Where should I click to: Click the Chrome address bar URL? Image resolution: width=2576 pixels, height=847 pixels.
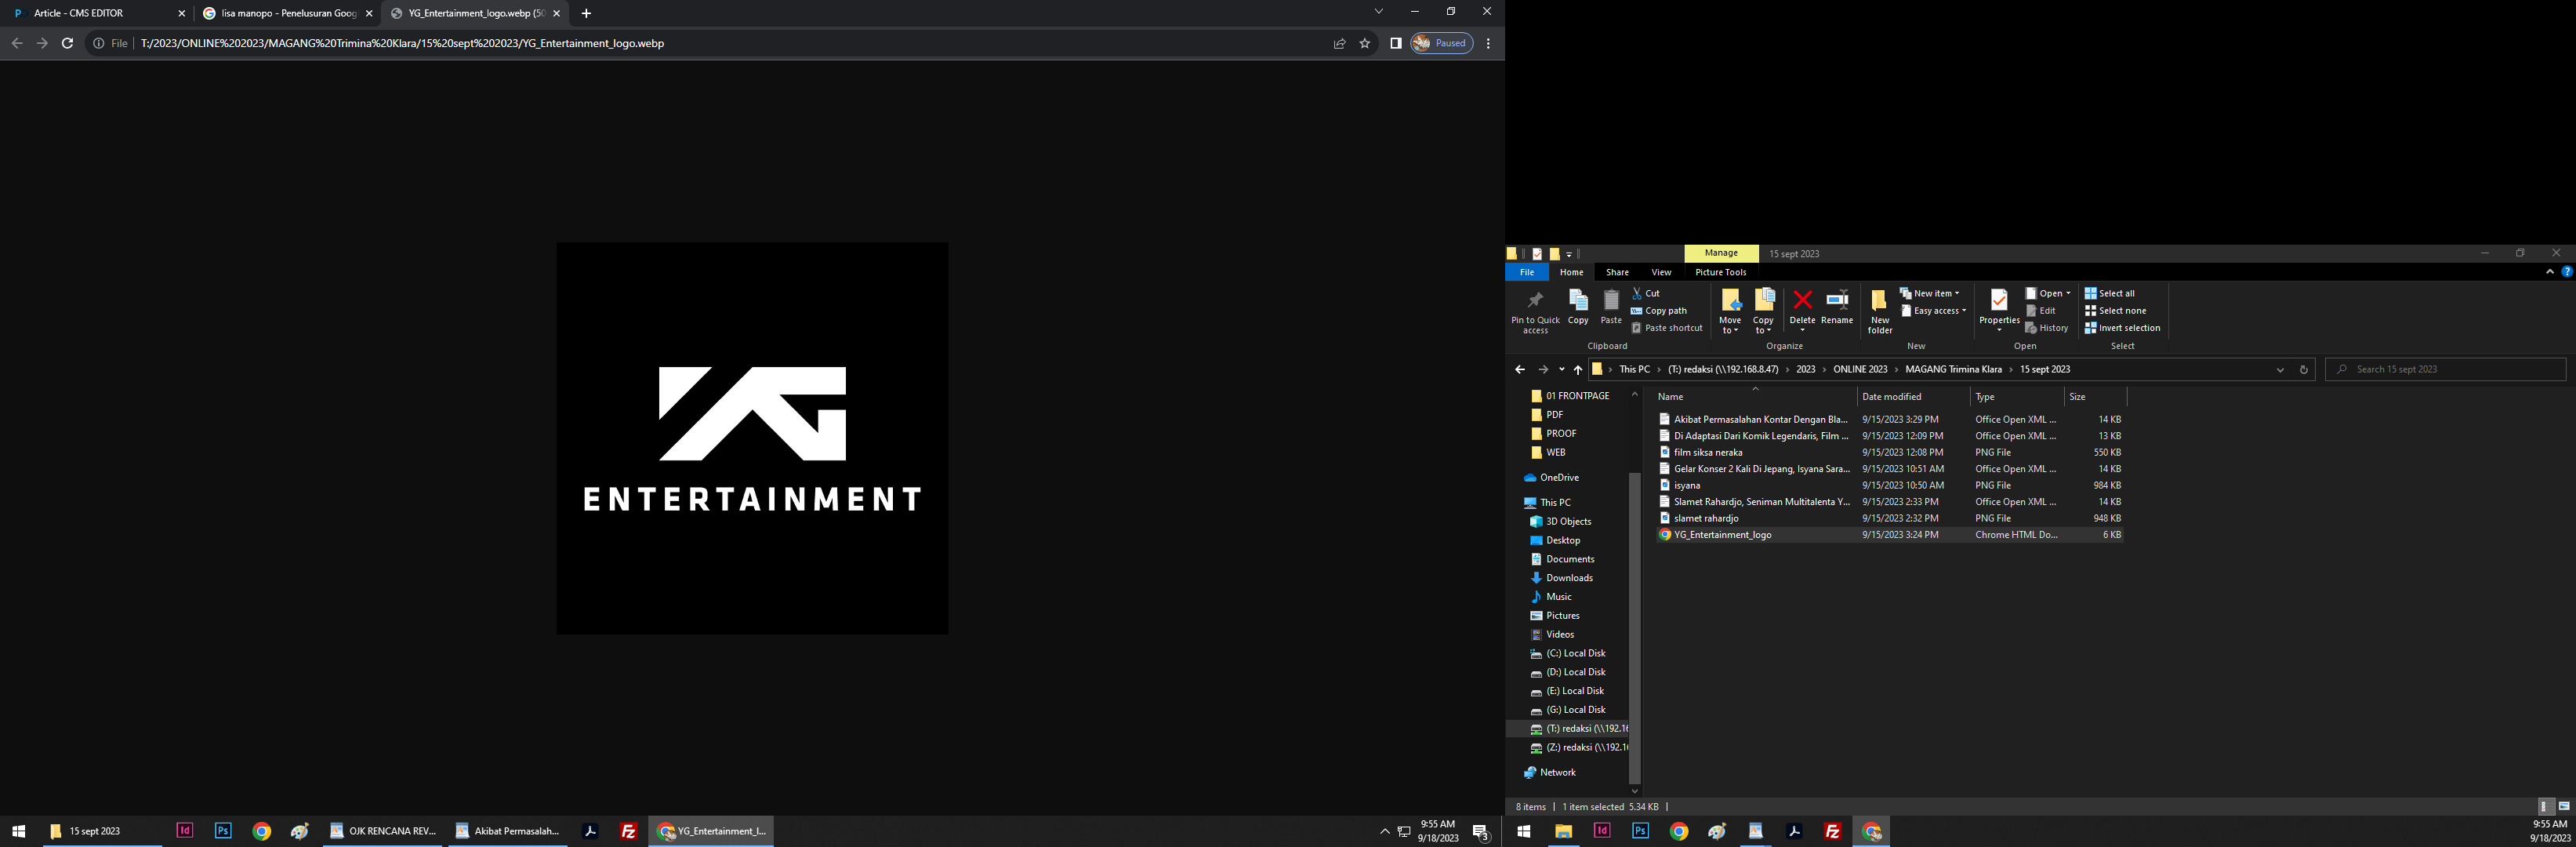(402, 43)
